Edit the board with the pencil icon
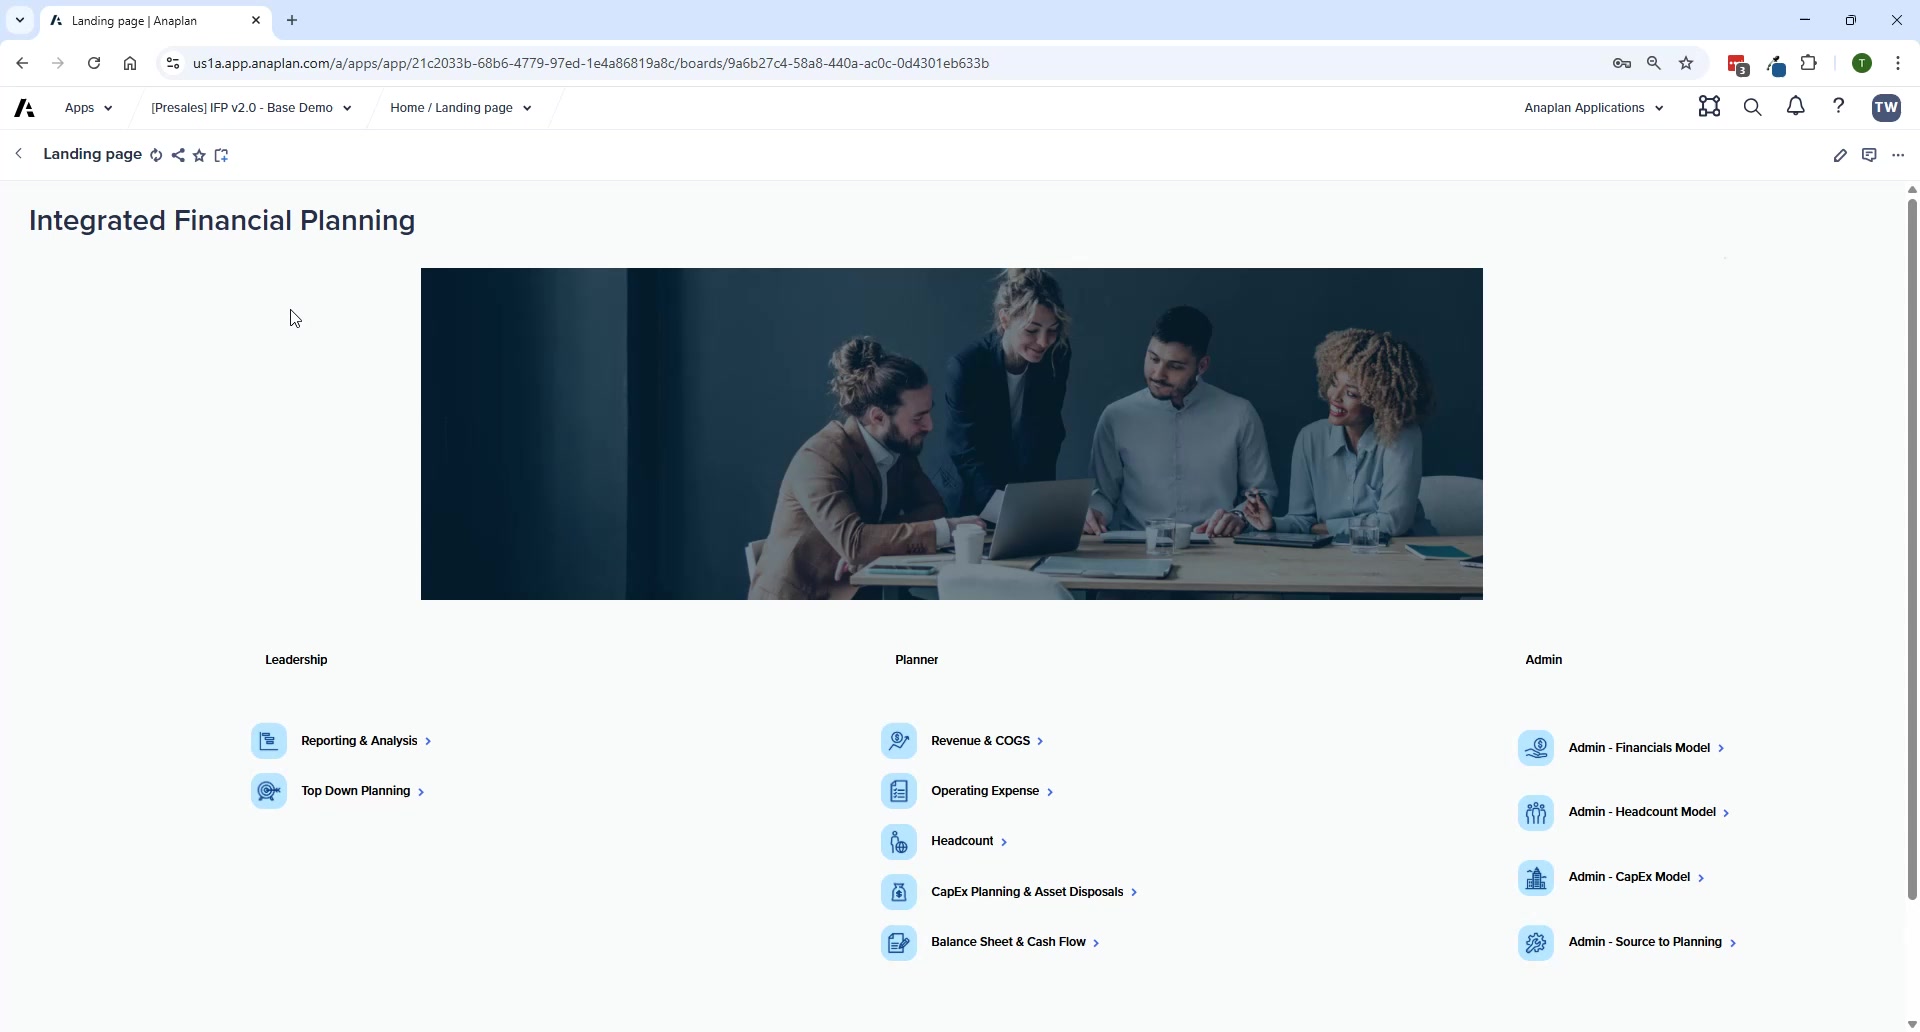The height and width of the screenshot is (1032, 1920). tap(1842, 155)
